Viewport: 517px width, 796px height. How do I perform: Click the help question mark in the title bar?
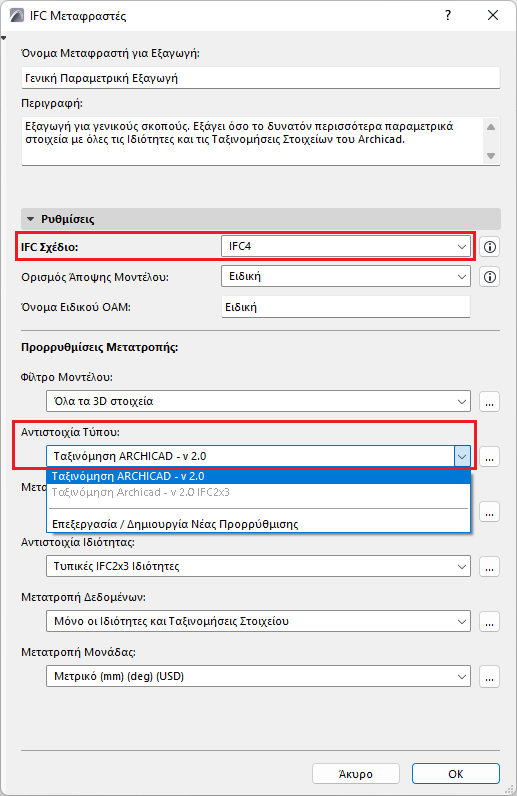click(448, 15)
